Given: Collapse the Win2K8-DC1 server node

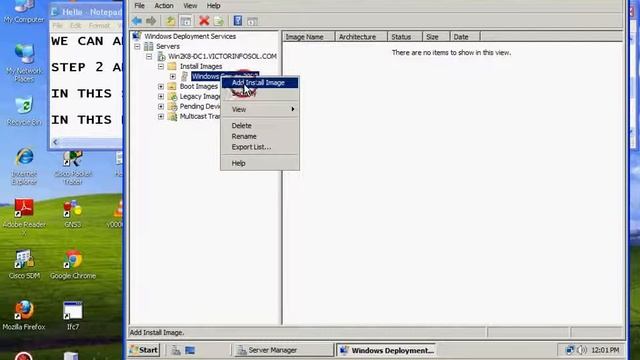Looking at the screenshot, I should pyautogui.click(x=149, y=56).
